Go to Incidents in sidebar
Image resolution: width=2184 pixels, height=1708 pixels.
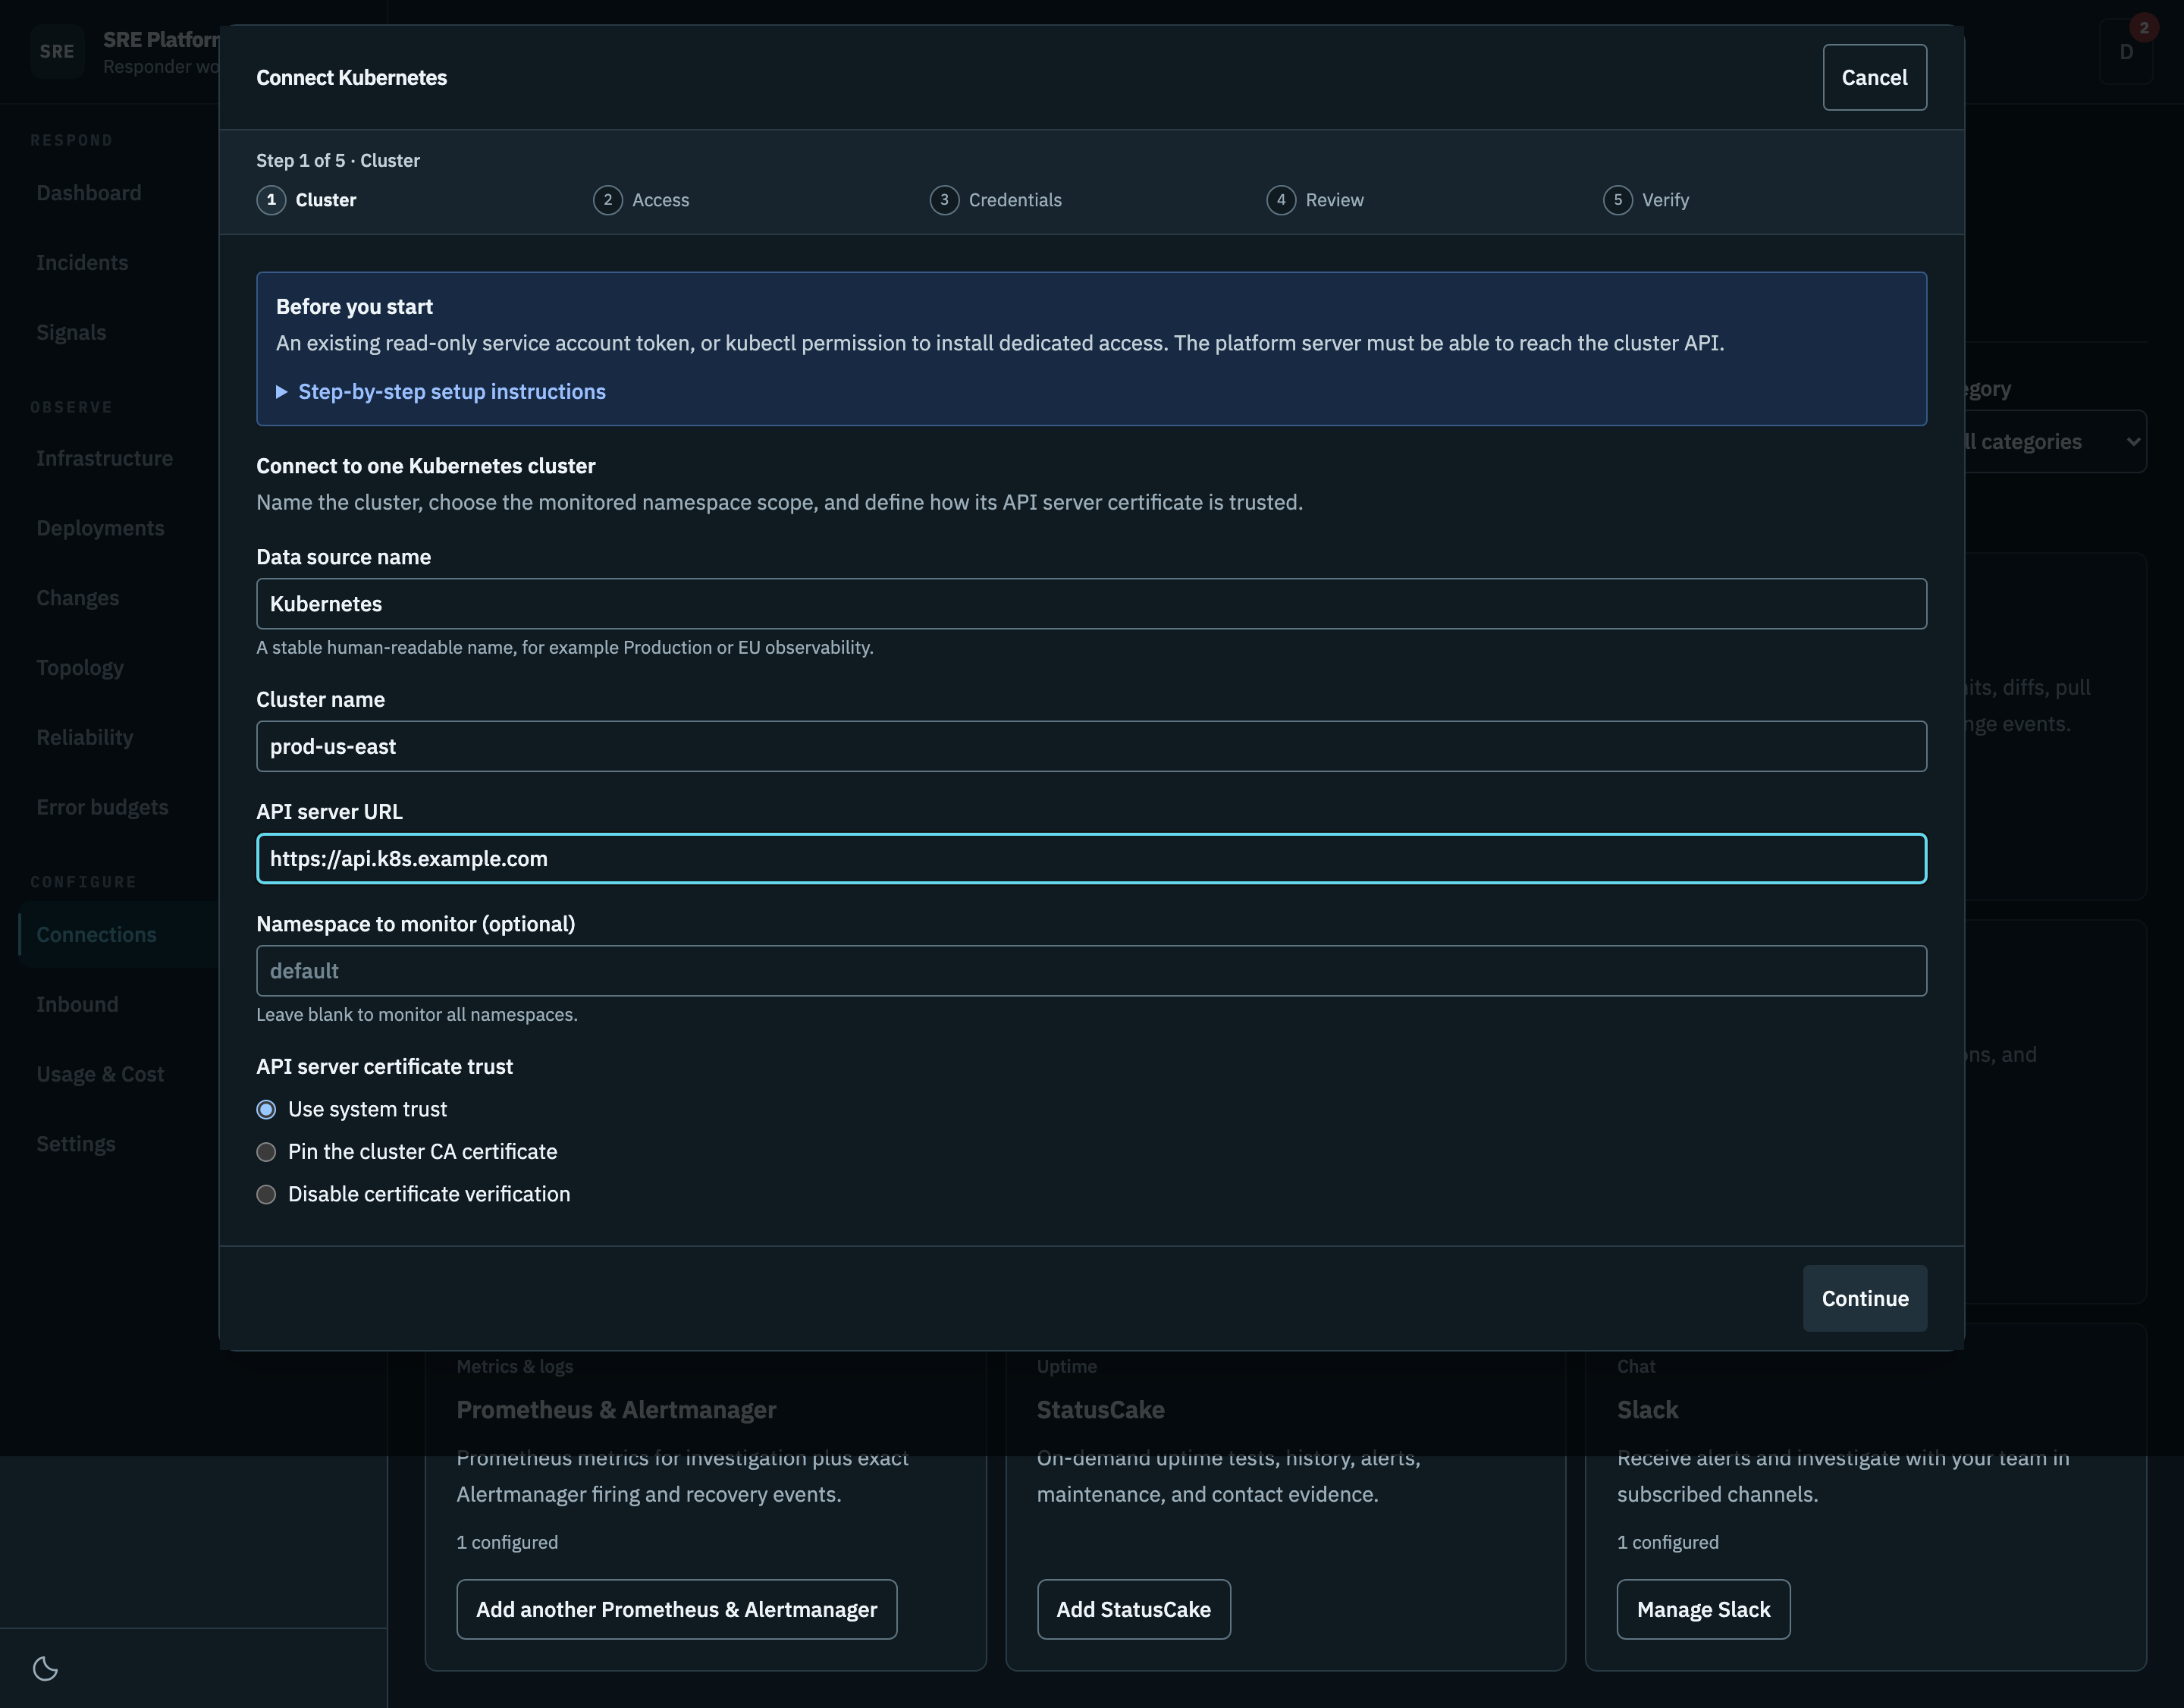point(82,263)
